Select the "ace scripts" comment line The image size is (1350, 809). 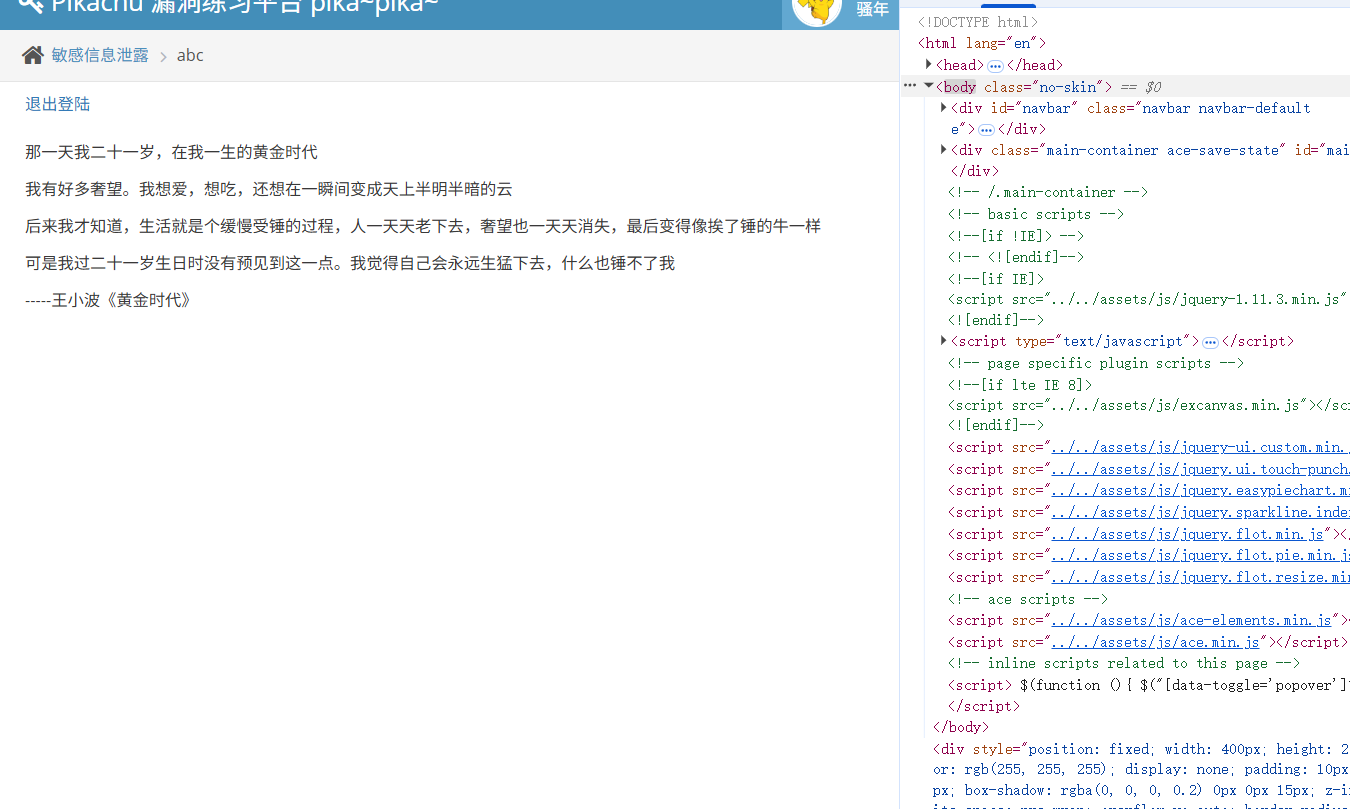1028,599
